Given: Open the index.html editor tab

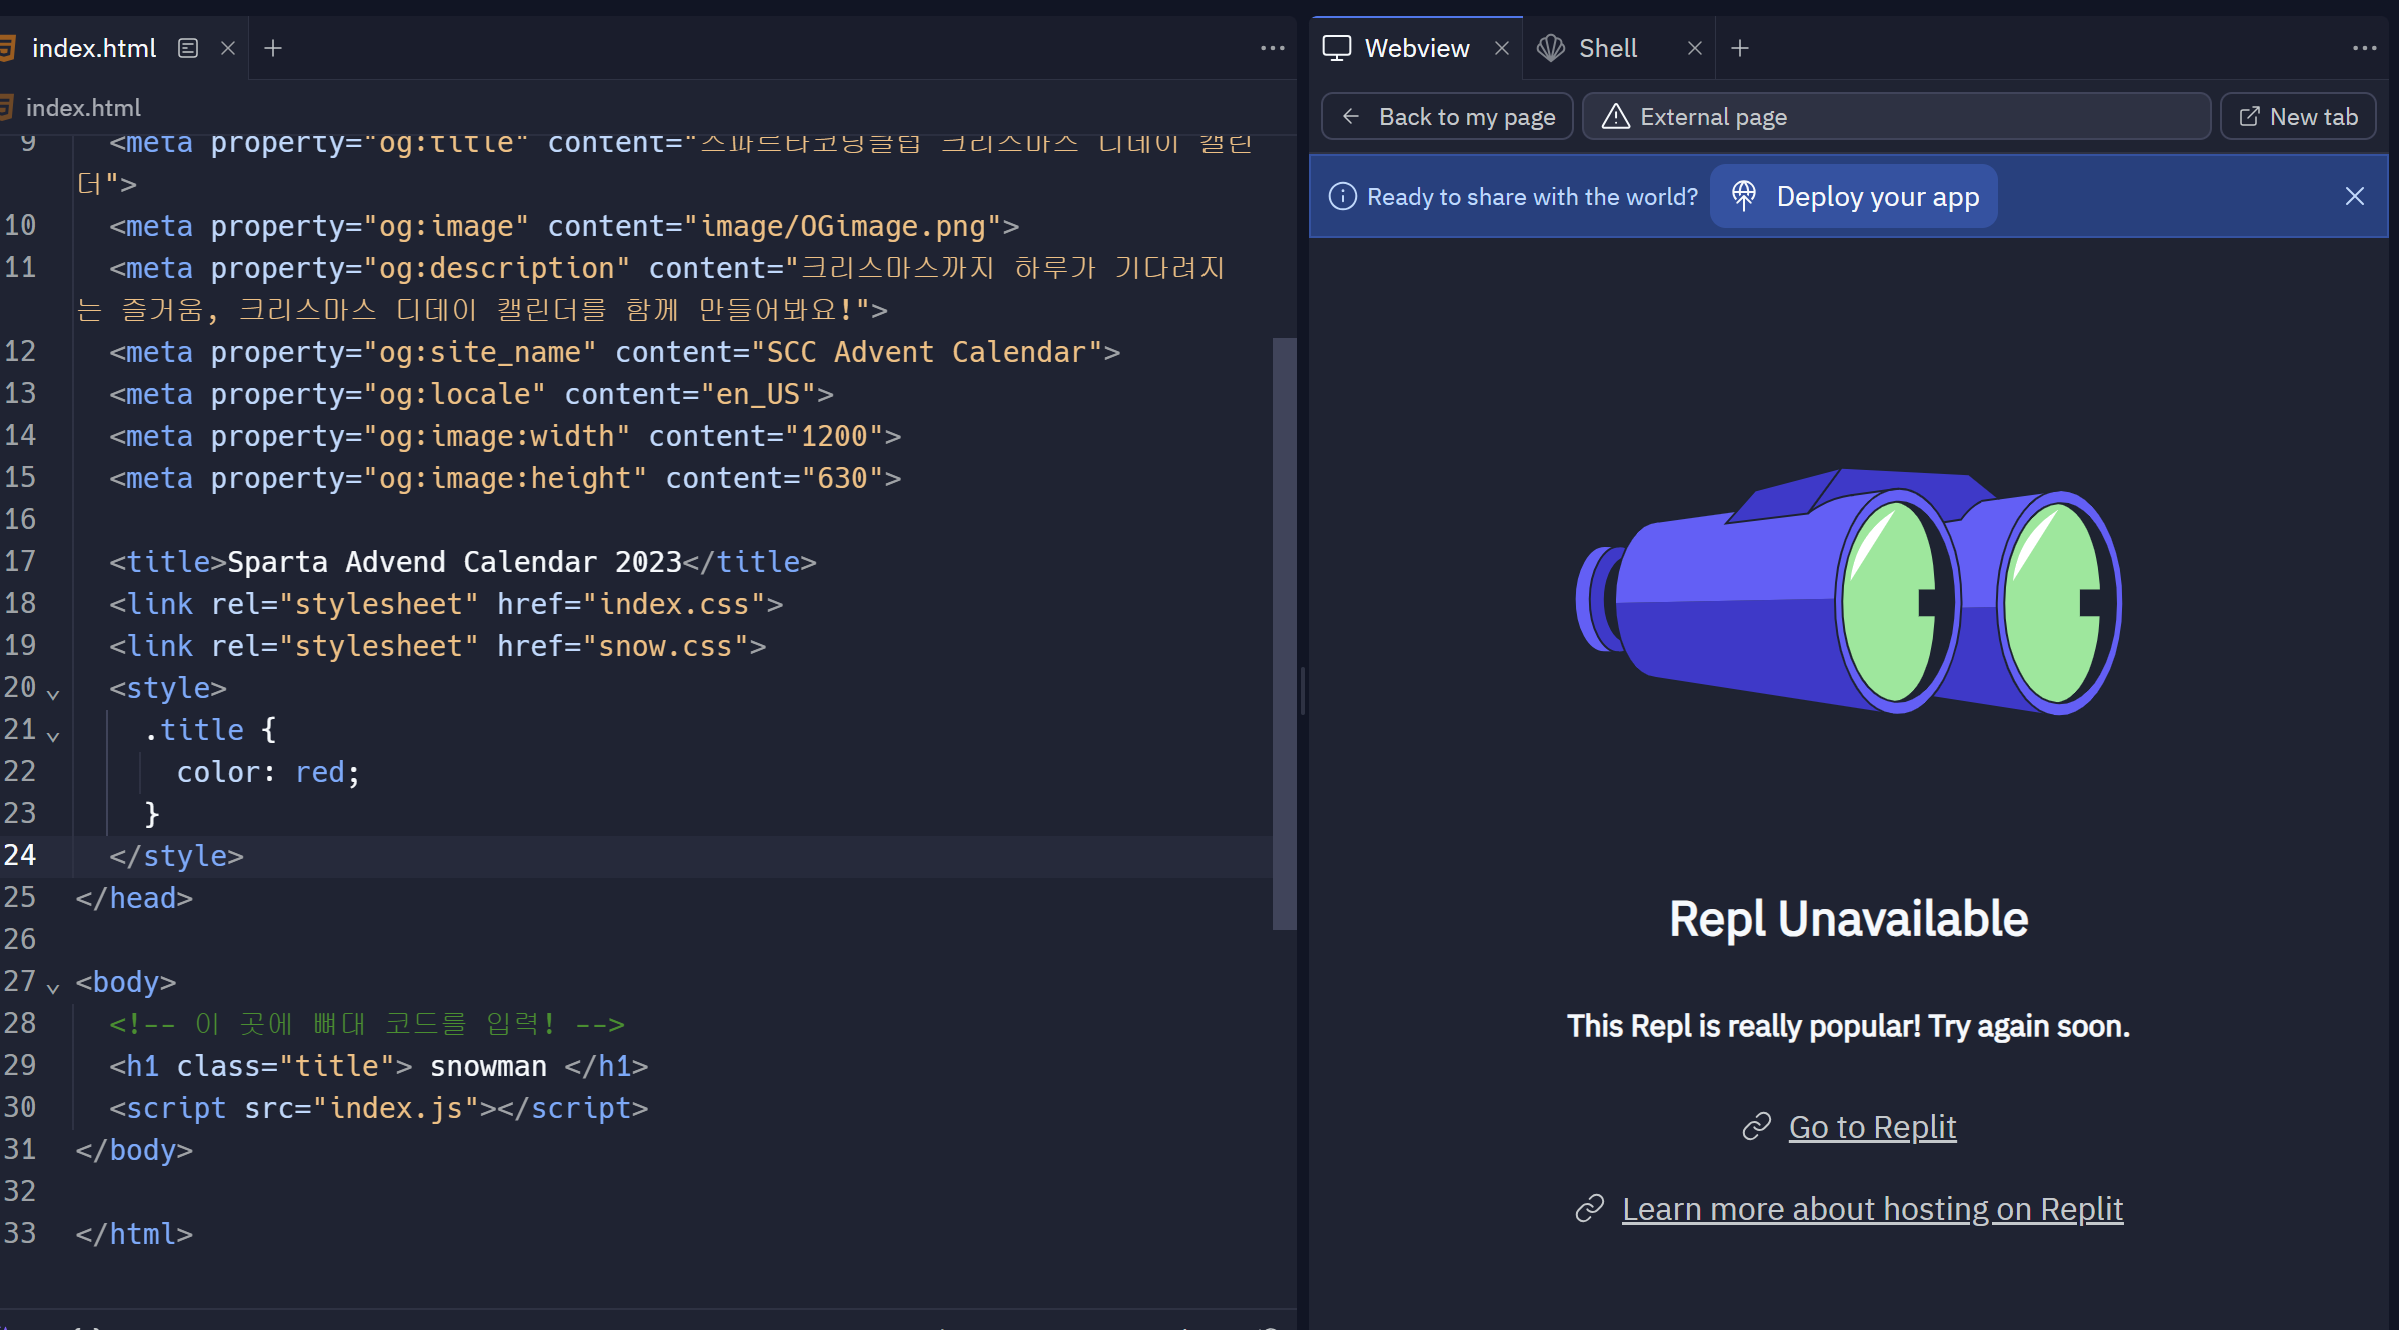Looking at the screenshot, I should tap(93, 48).
